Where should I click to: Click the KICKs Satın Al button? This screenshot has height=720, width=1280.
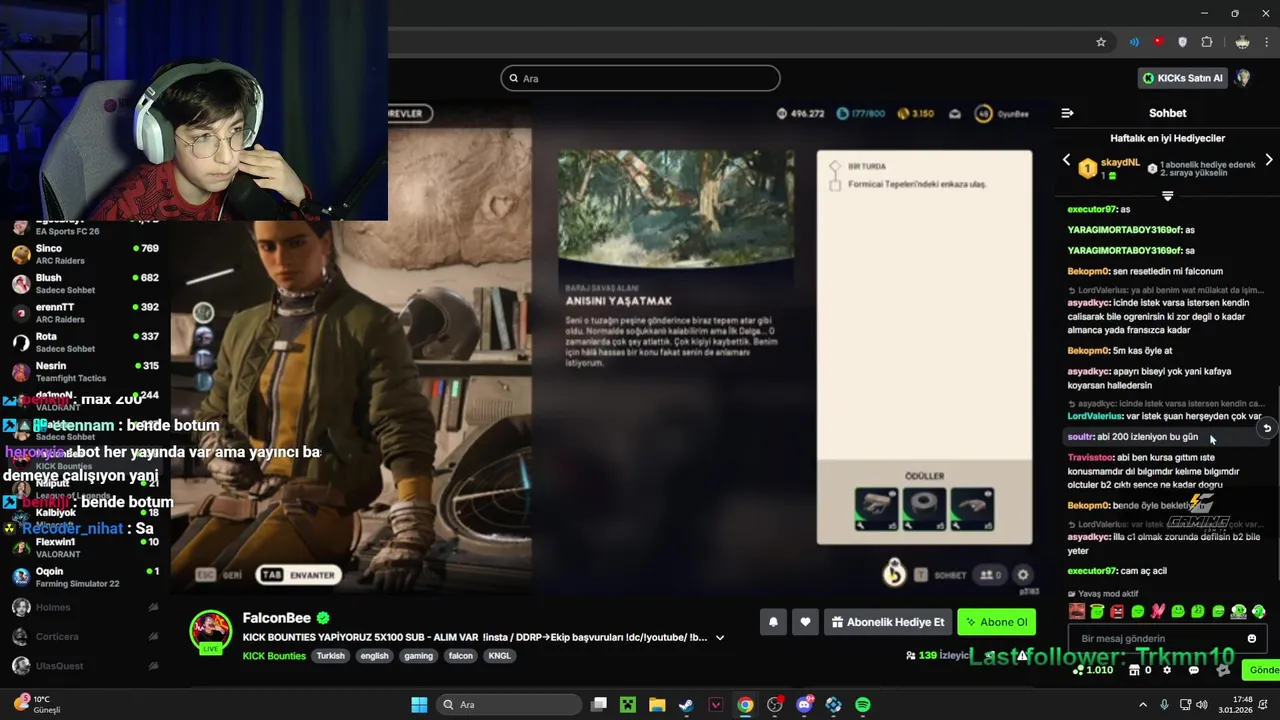(x=1182, y=78)
